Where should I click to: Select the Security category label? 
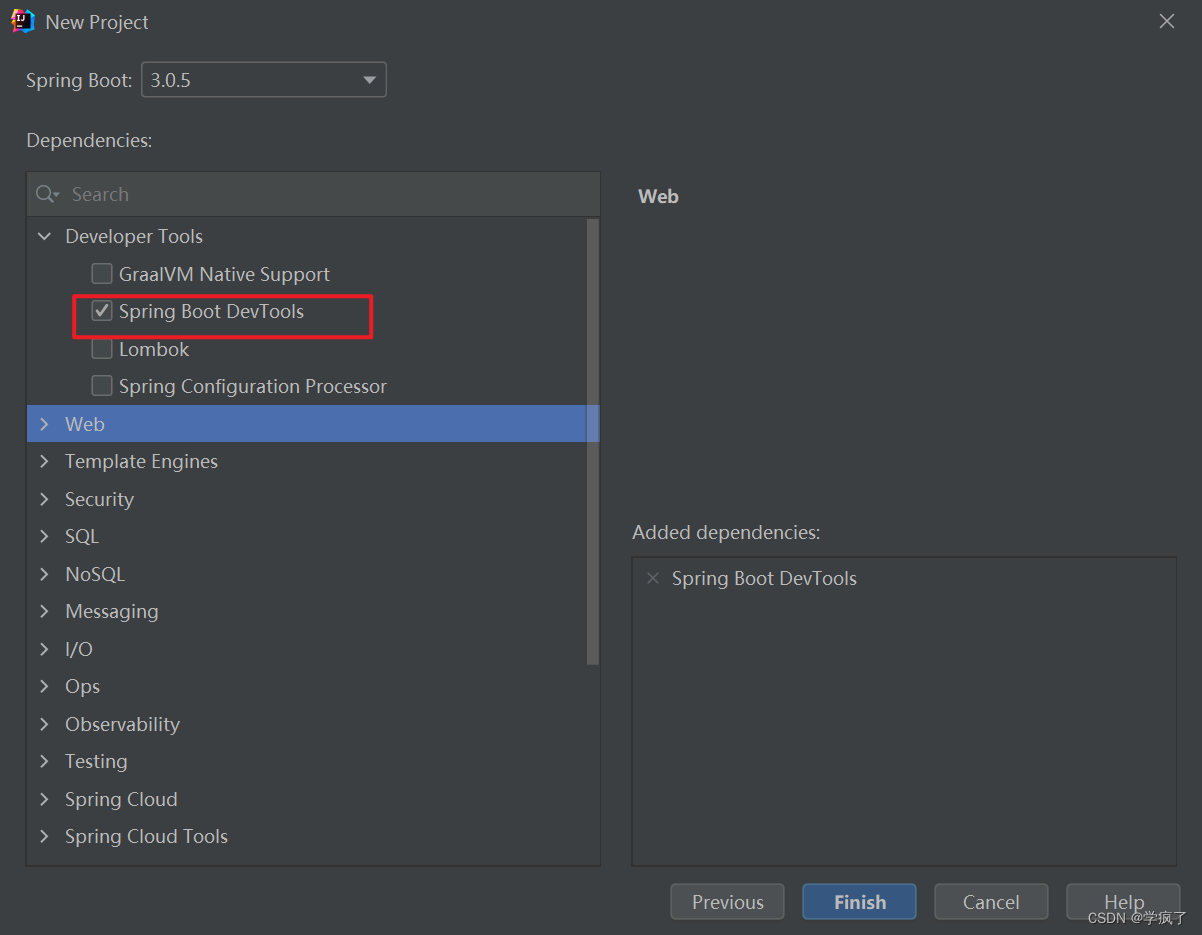pyautogui.click(x=99, y=499)
